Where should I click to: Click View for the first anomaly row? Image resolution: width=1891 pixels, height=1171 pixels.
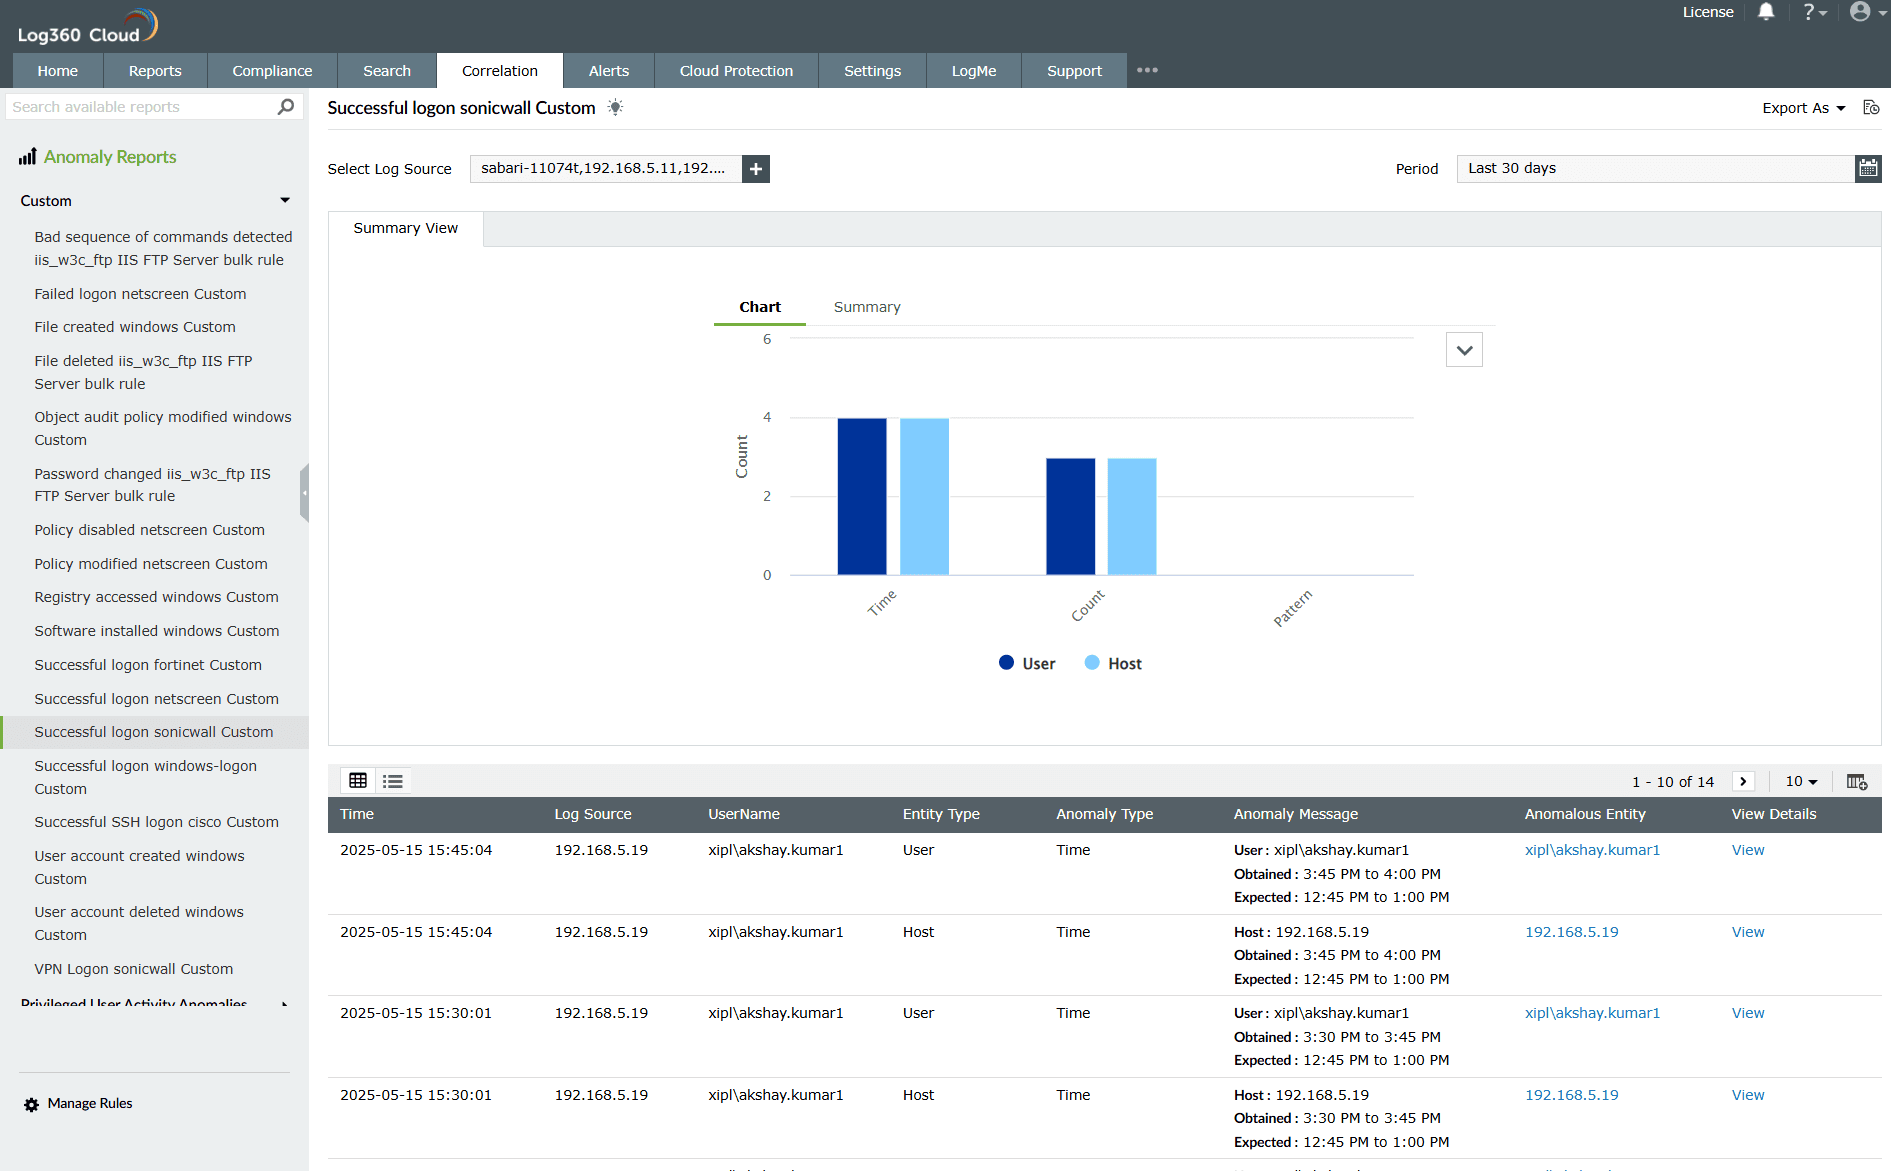[x=1747, y=849]
